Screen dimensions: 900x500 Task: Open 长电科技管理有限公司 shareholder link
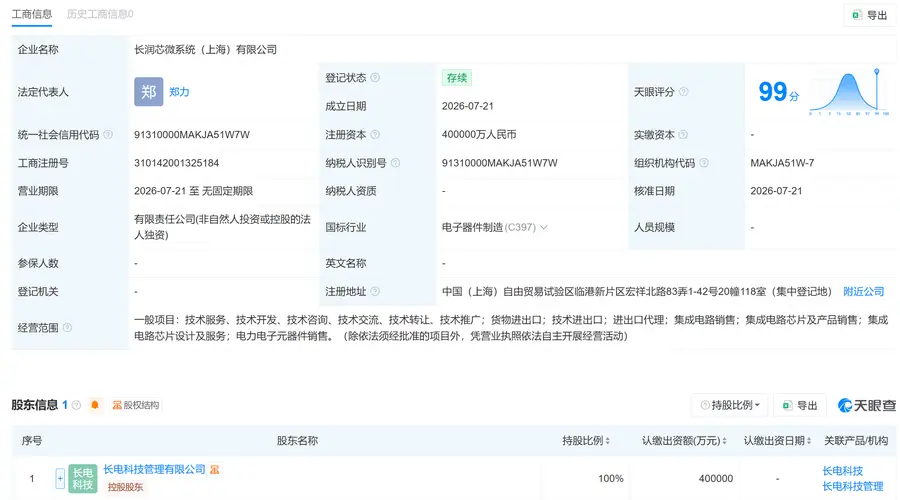(x=154, y=470)
